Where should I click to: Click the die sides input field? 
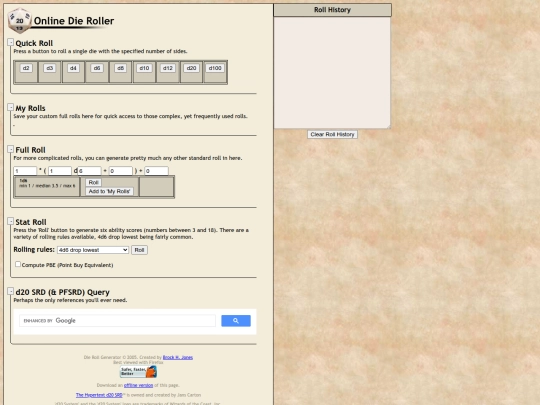[x=90, y=171]
